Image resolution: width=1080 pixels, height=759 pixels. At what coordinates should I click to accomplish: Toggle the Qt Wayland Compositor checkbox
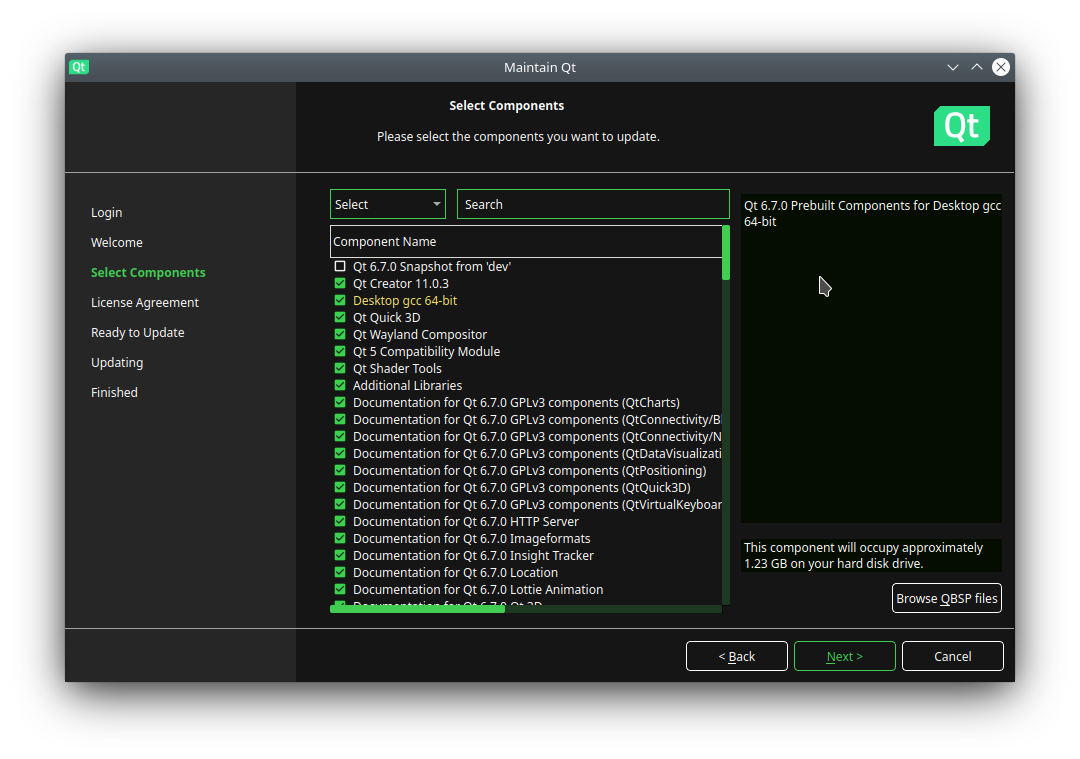click(x=340, y=334)
